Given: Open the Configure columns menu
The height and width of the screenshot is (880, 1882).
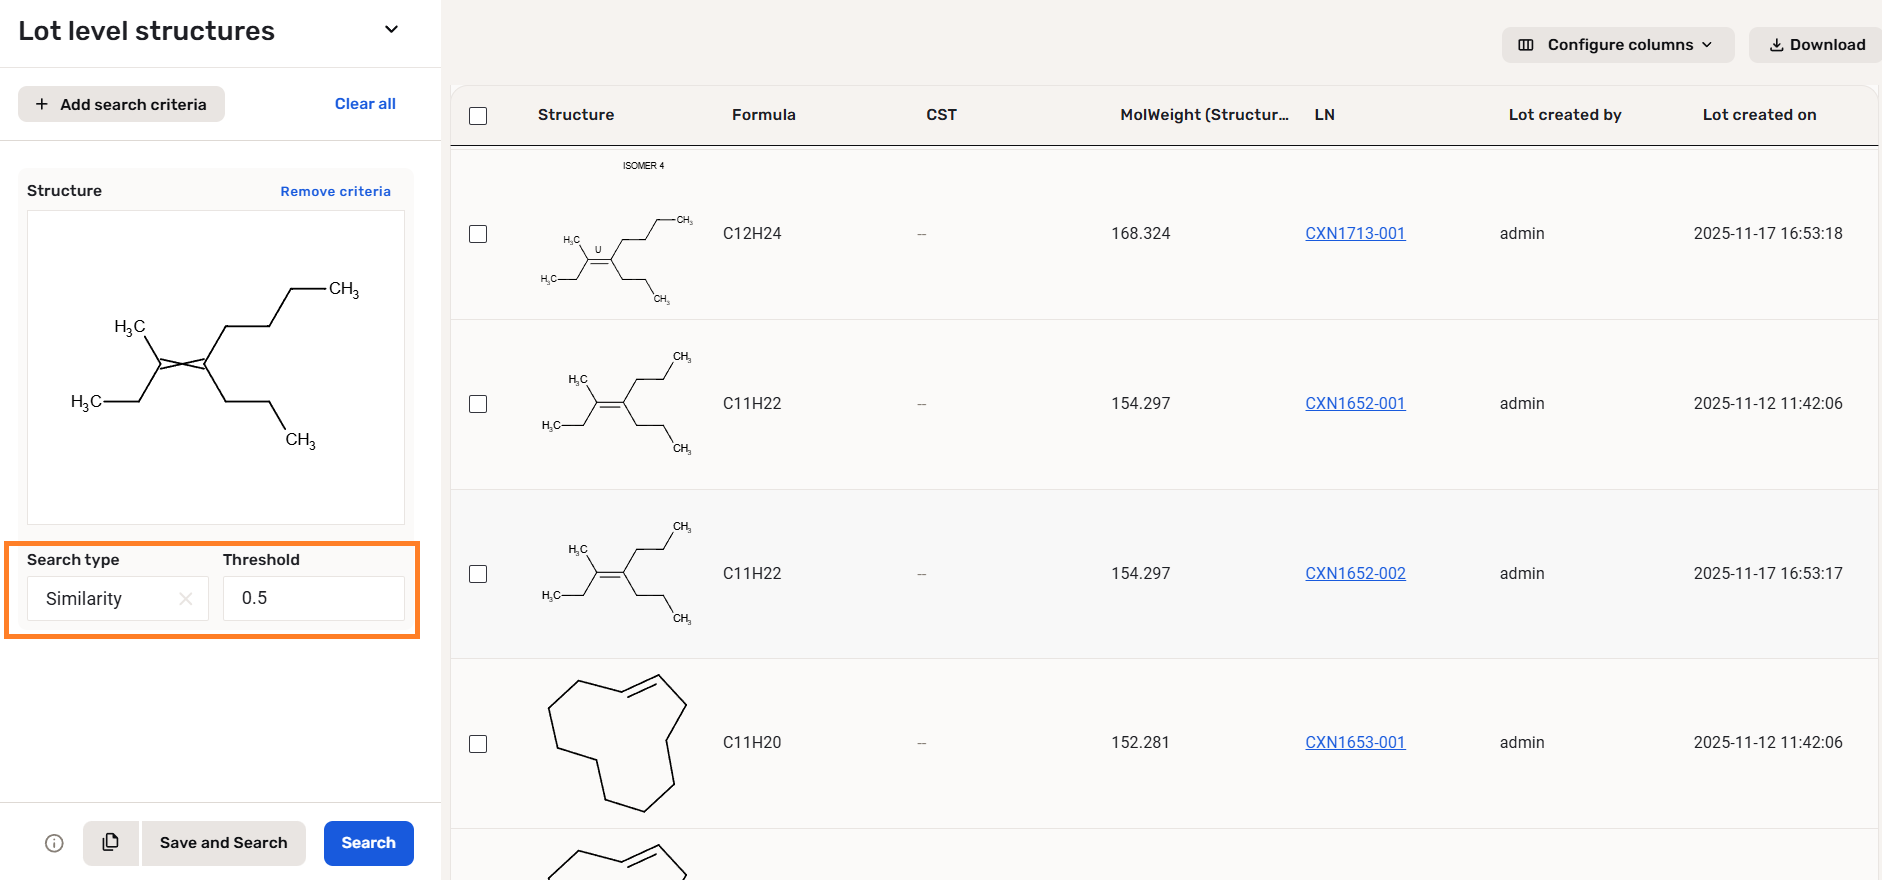Looking at the screenshot, I should pos(1617,45).
